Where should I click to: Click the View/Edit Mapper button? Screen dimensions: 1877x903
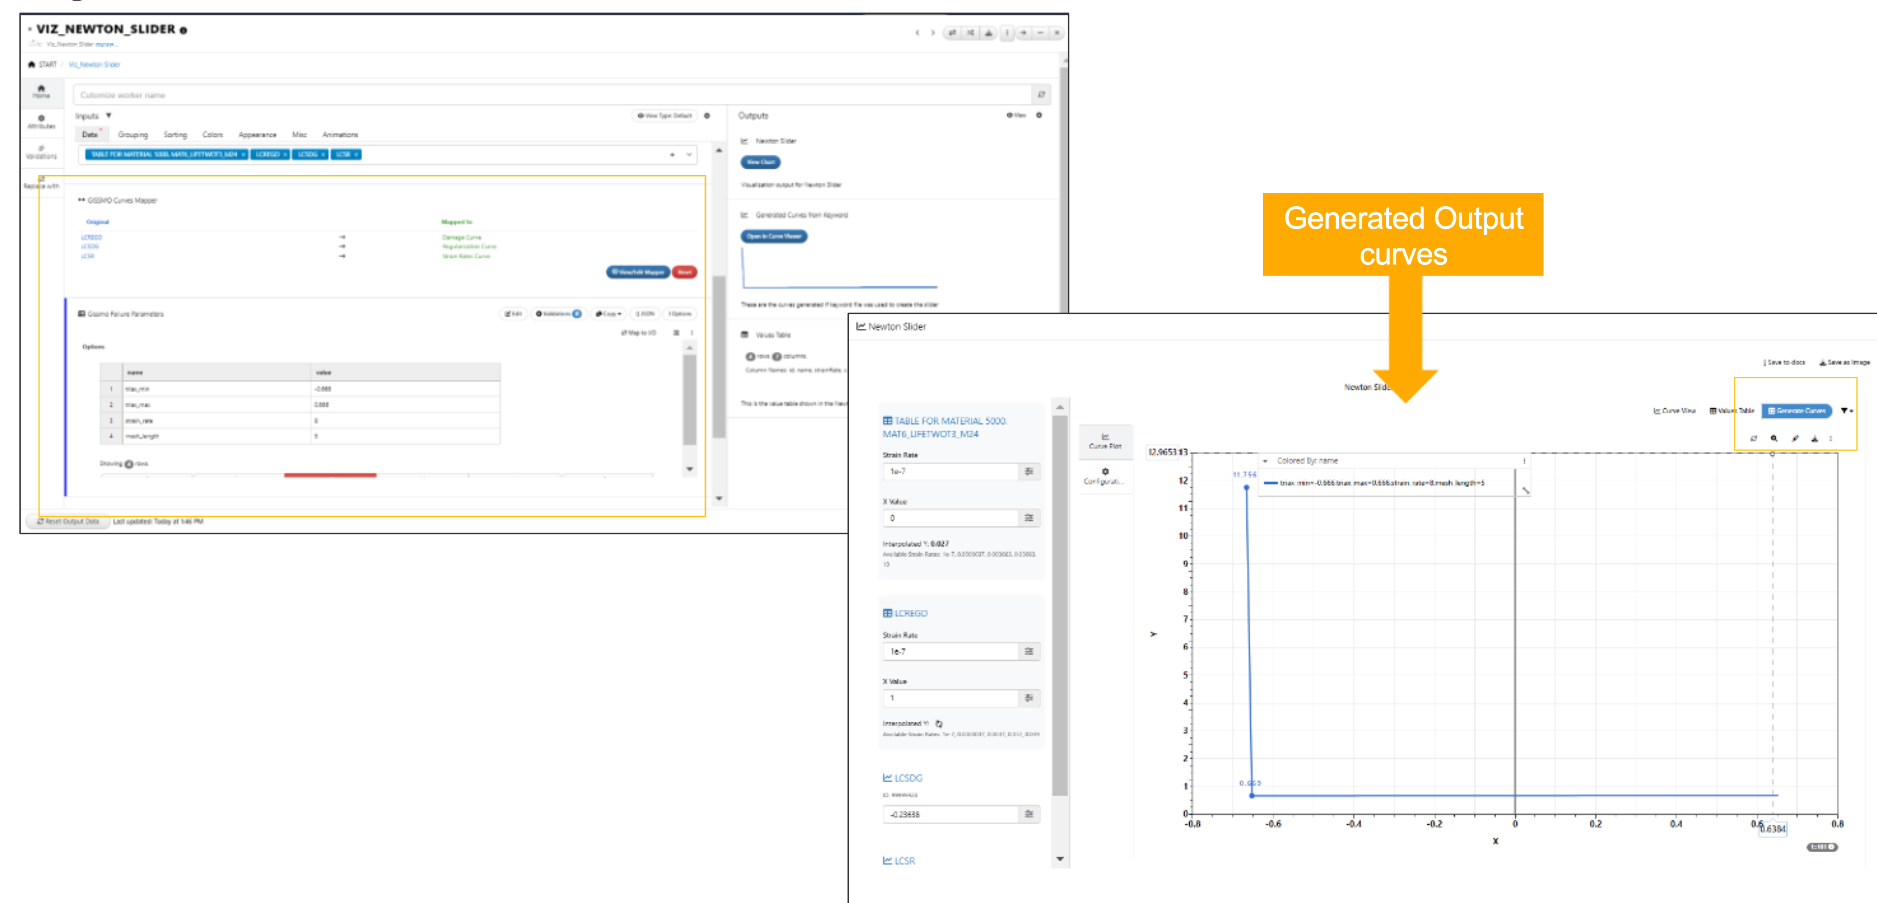[638, 272]
